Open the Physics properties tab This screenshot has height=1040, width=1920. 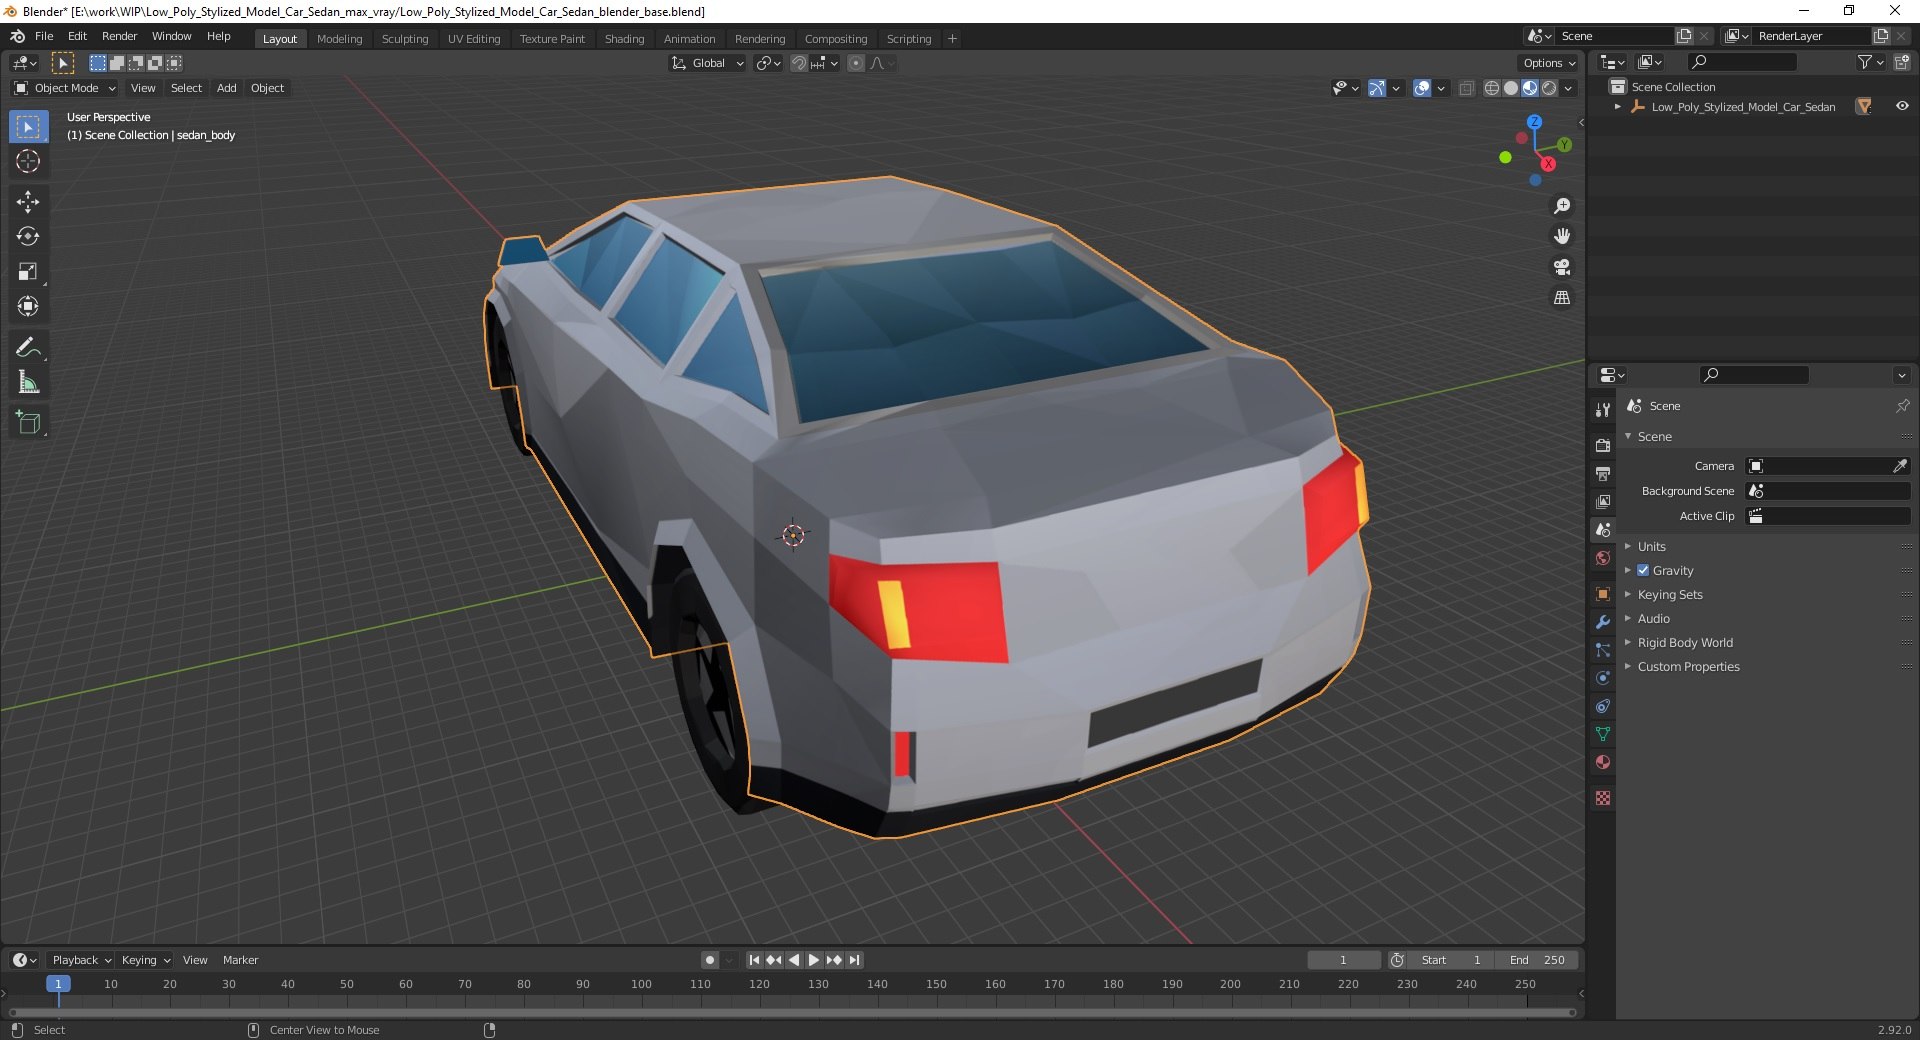(x=1603, y=678)
